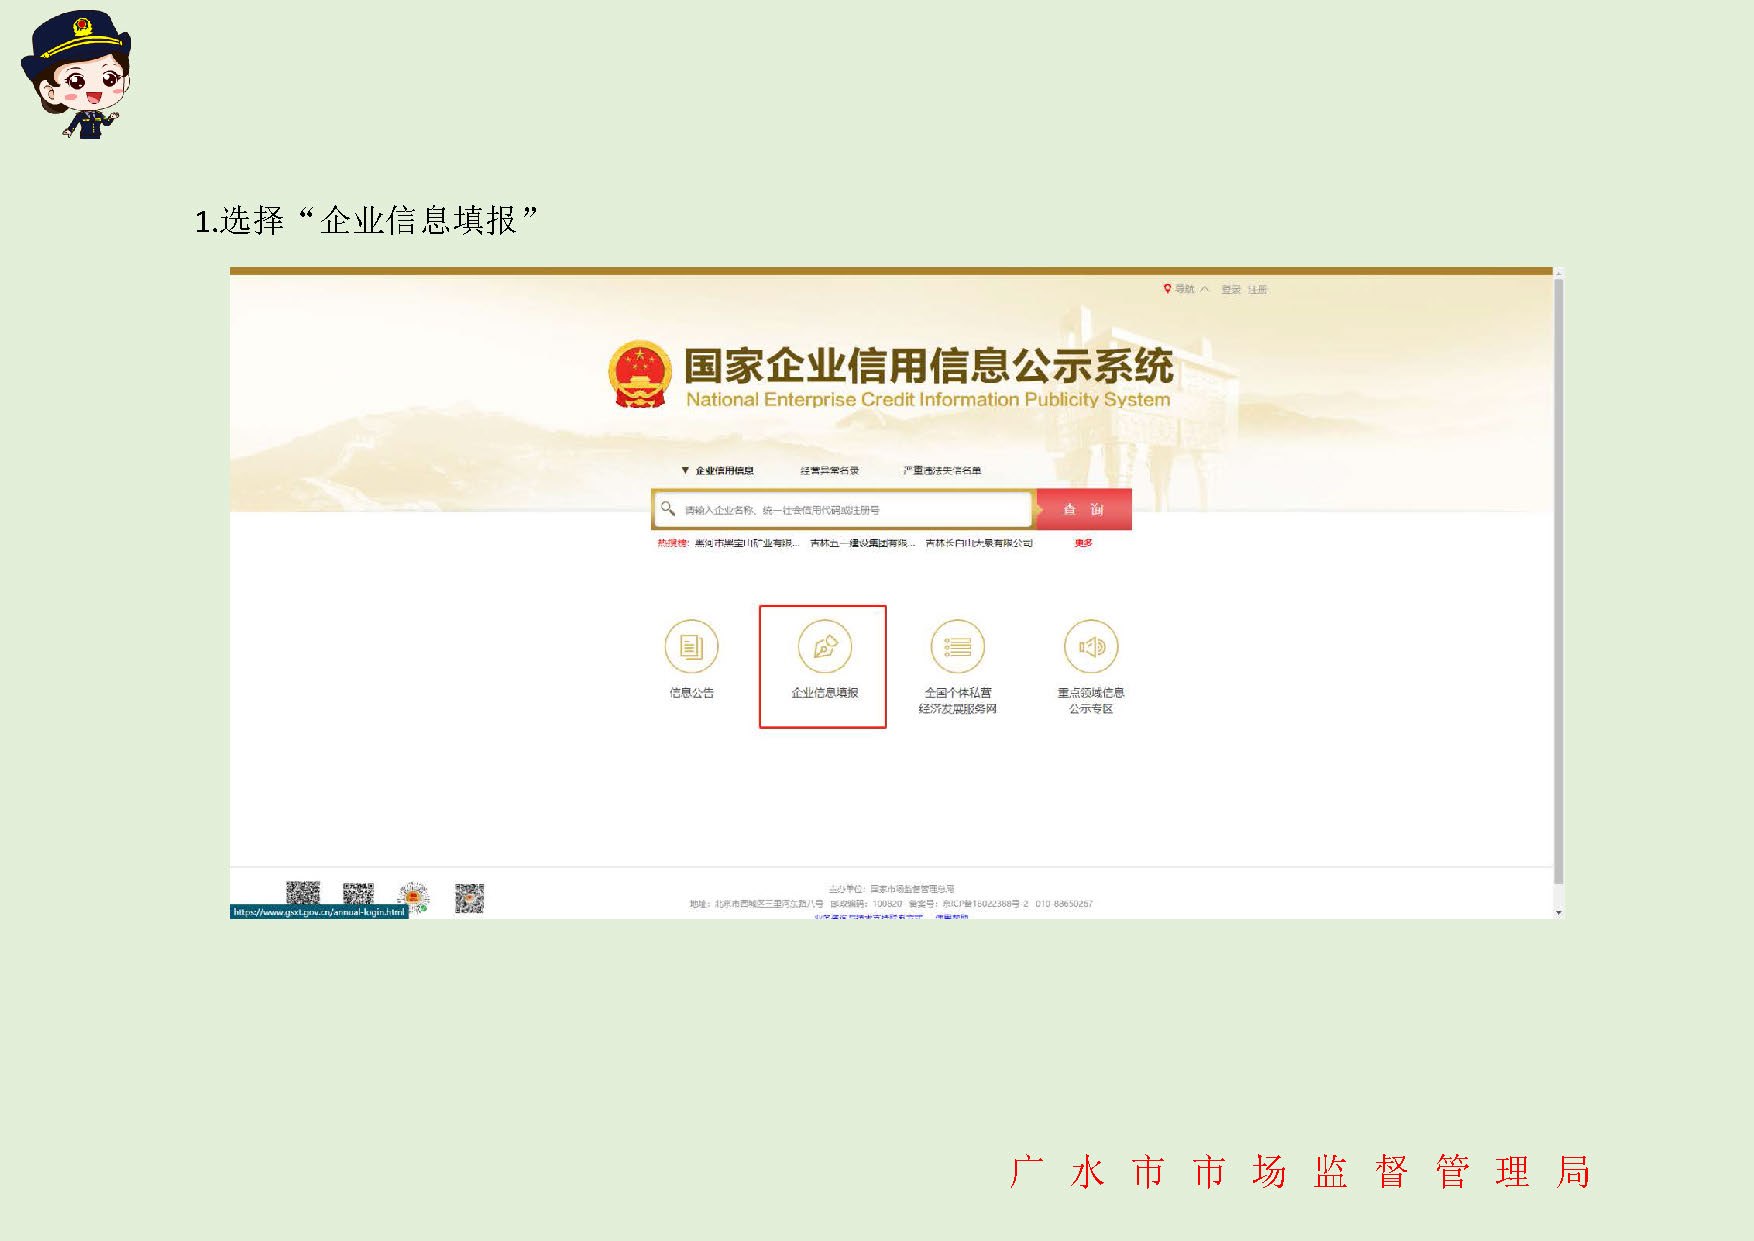Select the 企业信用信息 search tab
This screenshot has width=1754, height=1241.
click(724, 470)
